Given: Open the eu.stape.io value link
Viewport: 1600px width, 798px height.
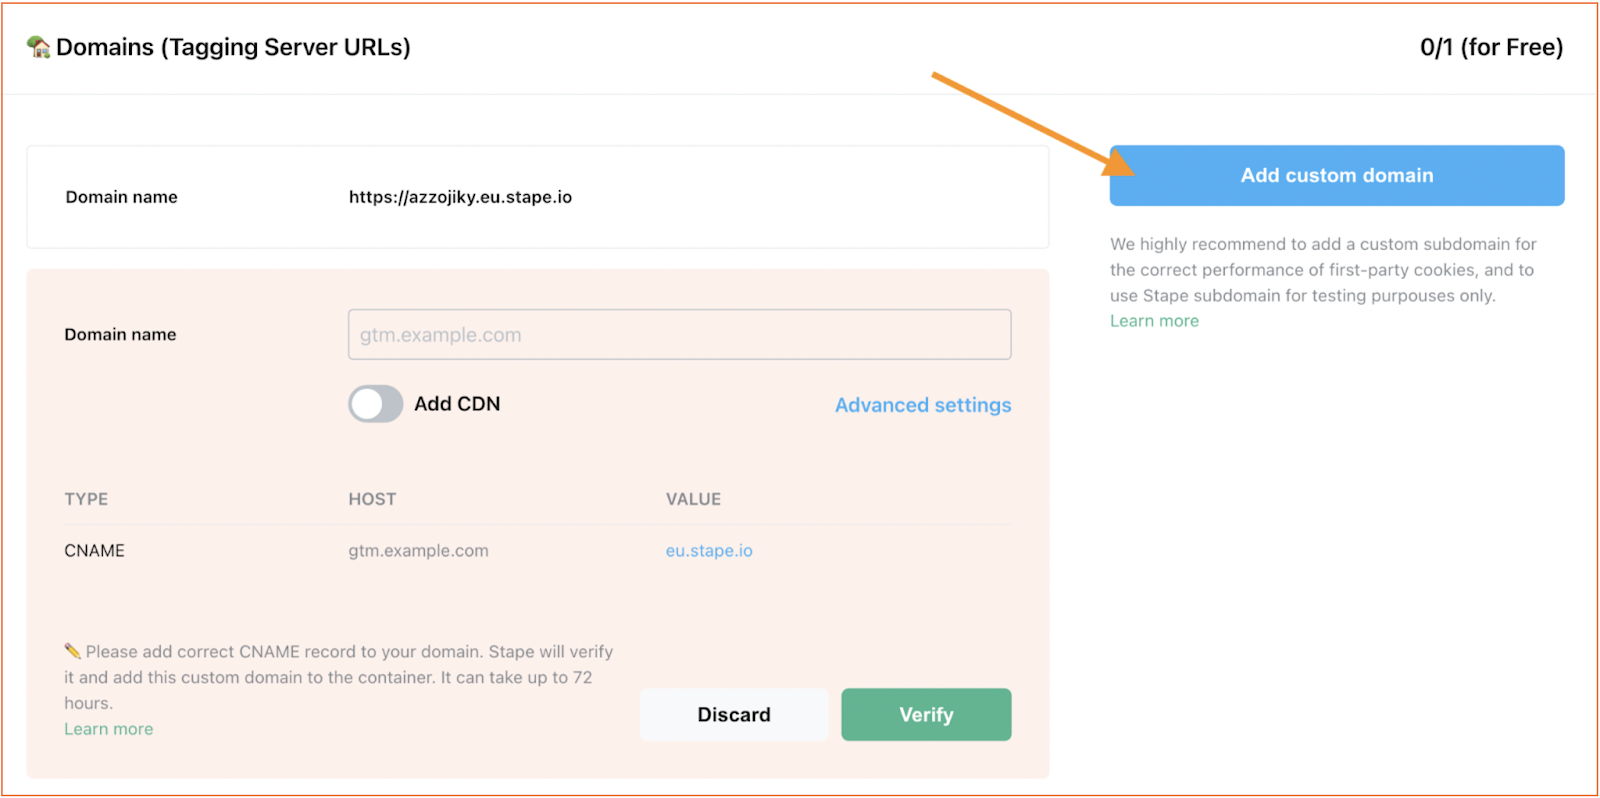Looking at the screenshot, I should 709,550.
